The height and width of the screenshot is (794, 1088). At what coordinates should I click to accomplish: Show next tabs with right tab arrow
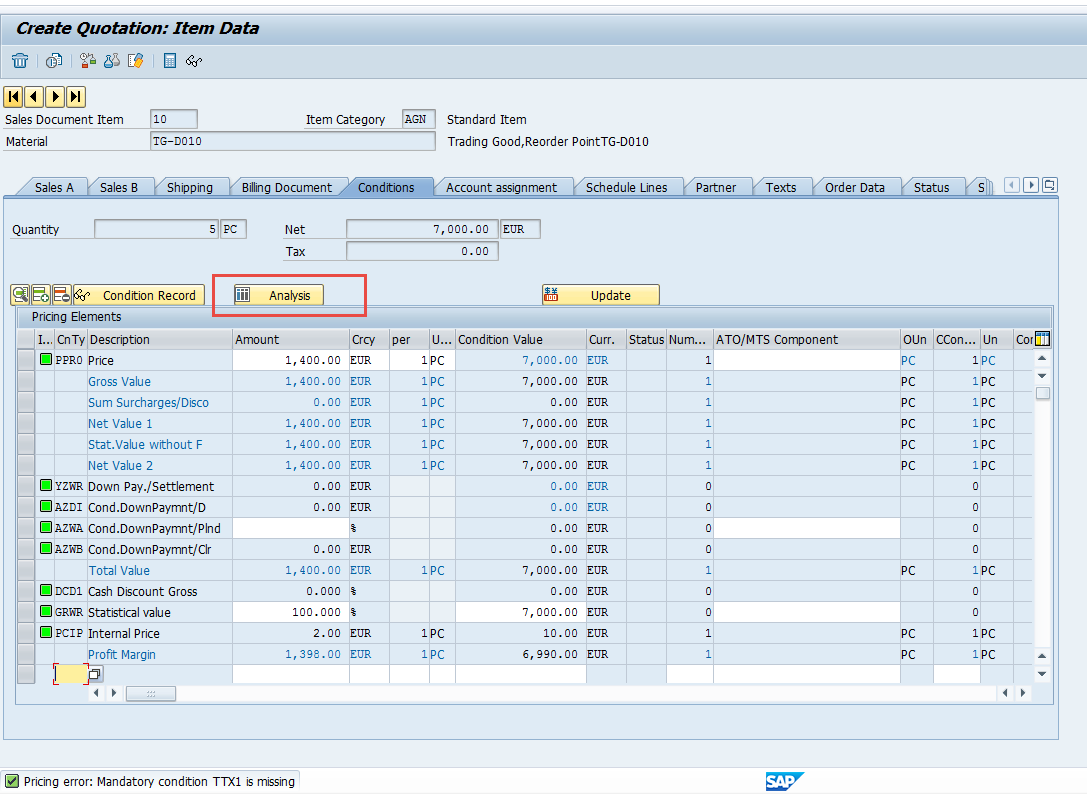1031,185
